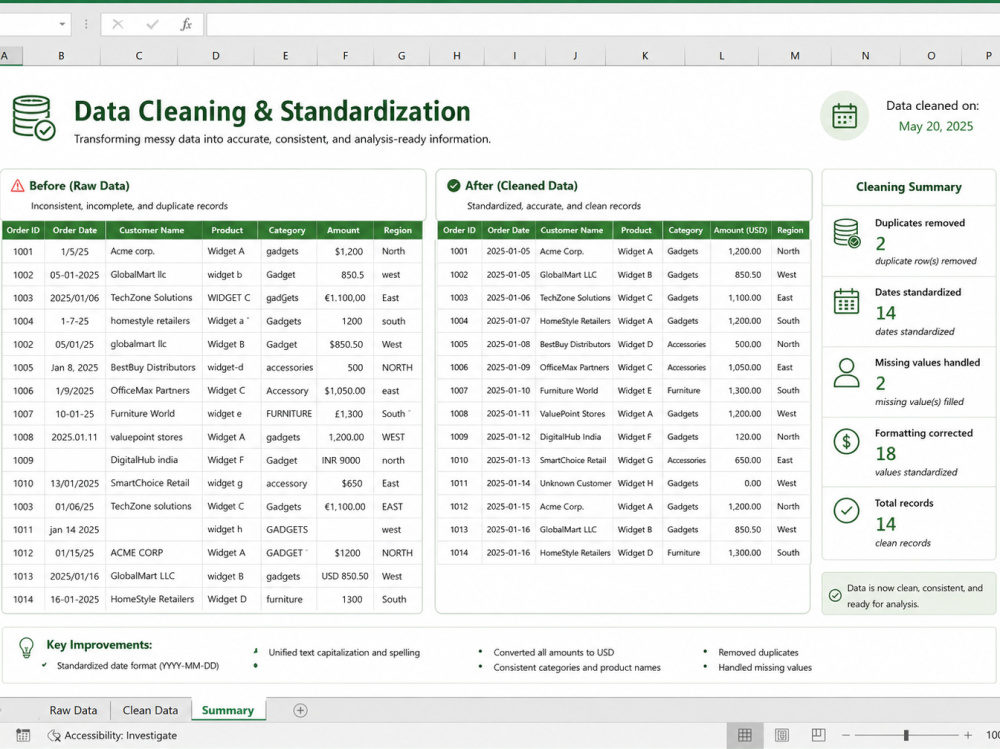Screen dimensions: 1000x749
Task: Click the formula bar options dots
Action: pyautogui.click(x=86, y=24)
